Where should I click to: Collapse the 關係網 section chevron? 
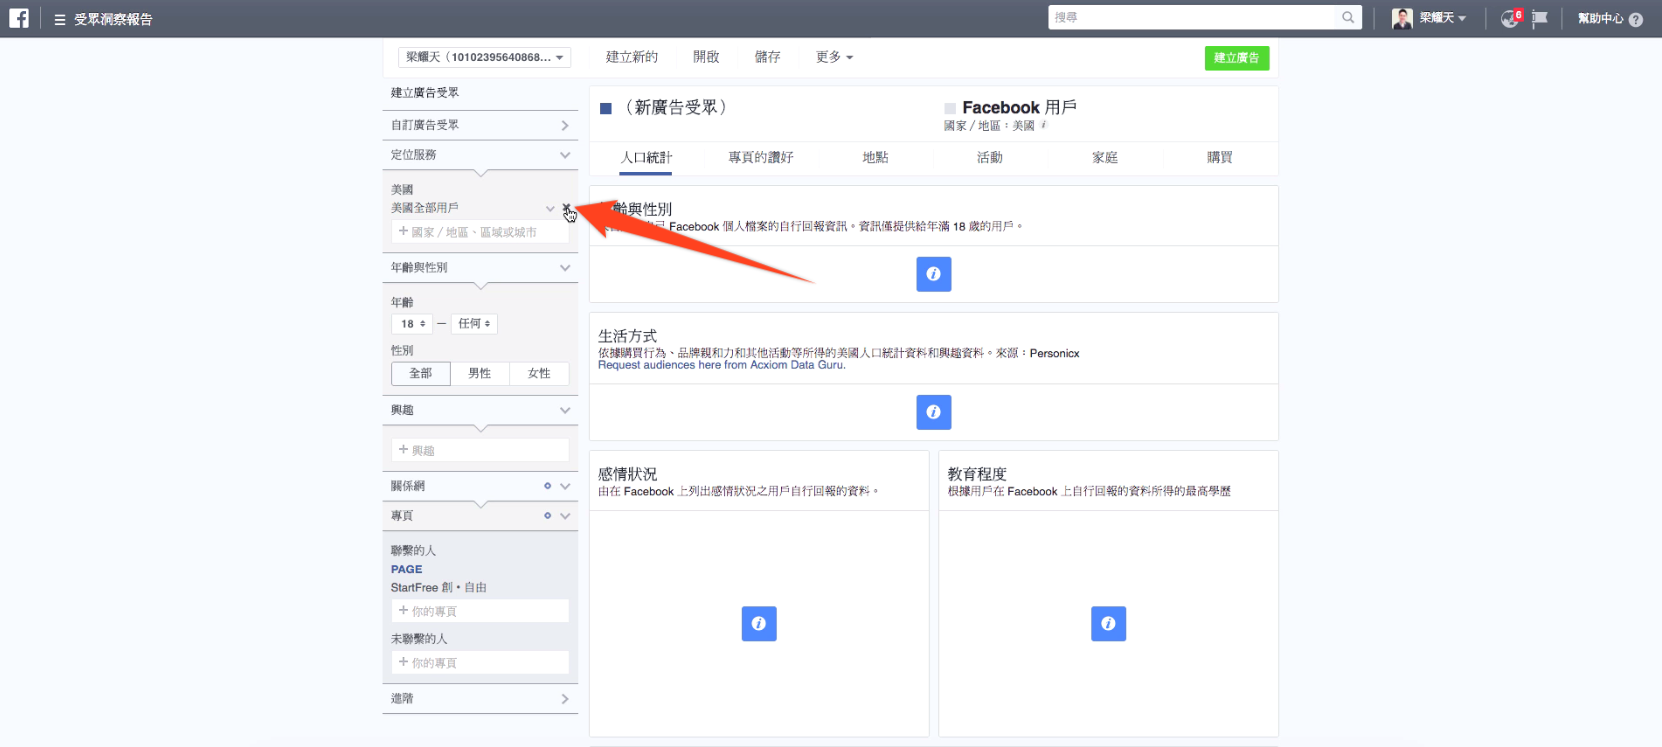coord(565,486)
